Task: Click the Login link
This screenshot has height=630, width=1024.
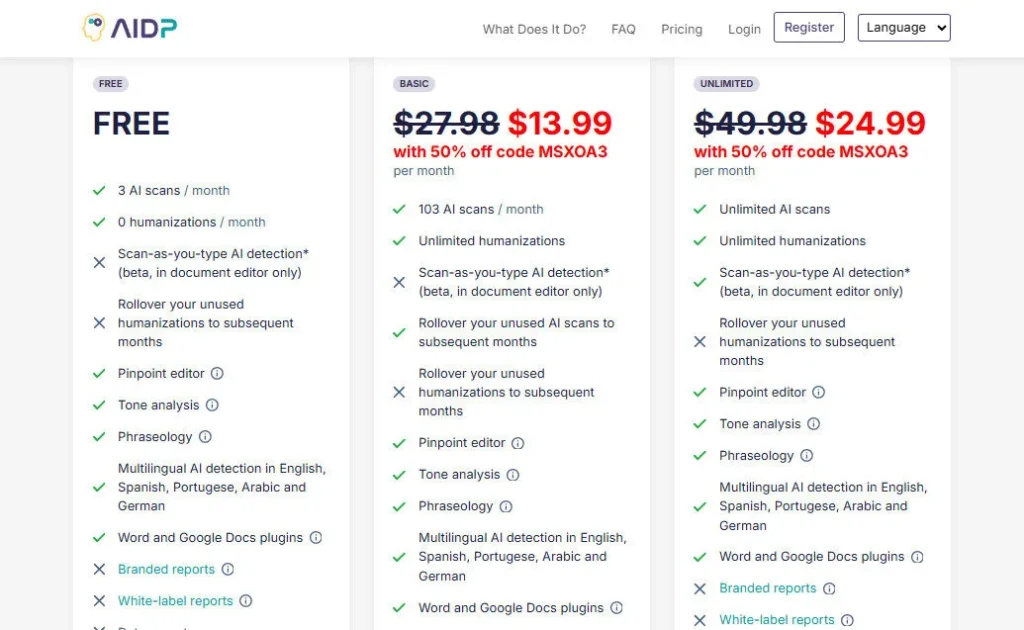Action: point(744,29)
